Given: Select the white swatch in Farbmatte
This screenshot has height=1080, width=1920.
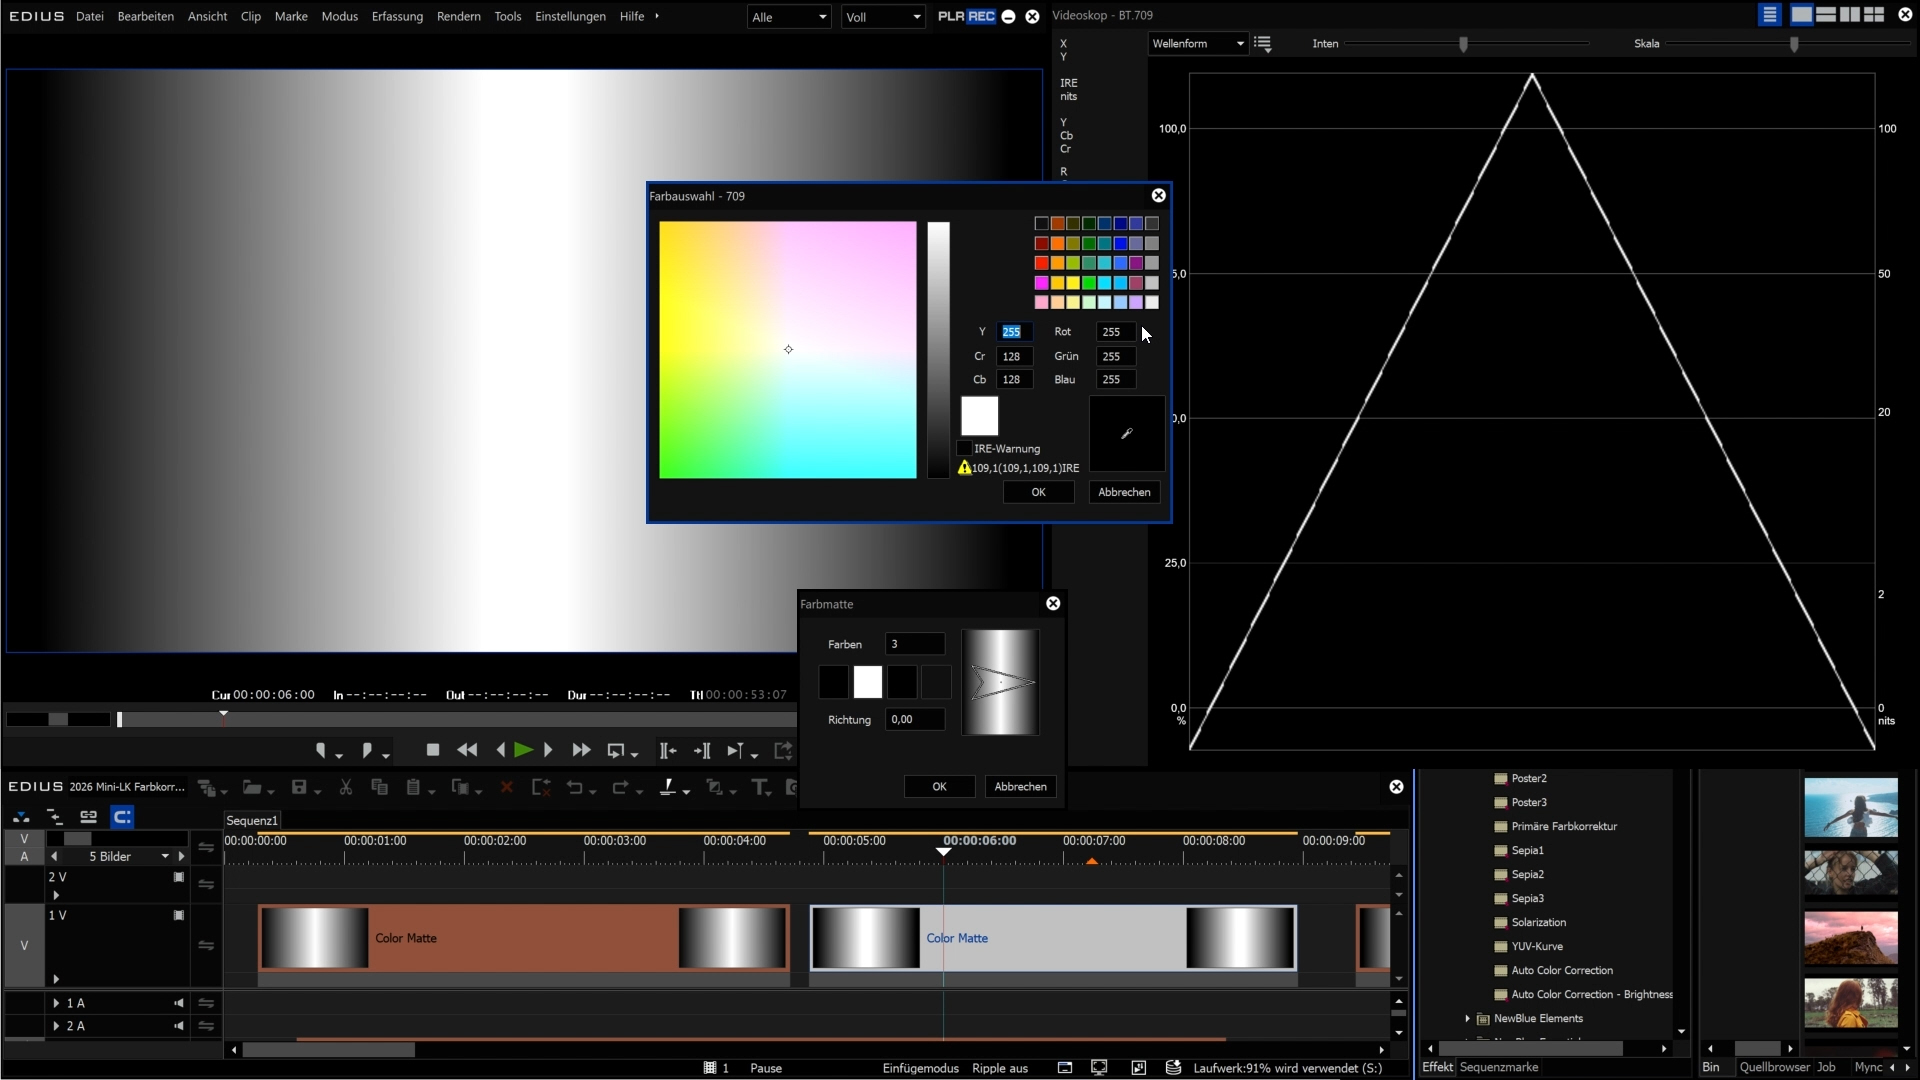Looking at the screenshot, I should (x=868, y=683).
